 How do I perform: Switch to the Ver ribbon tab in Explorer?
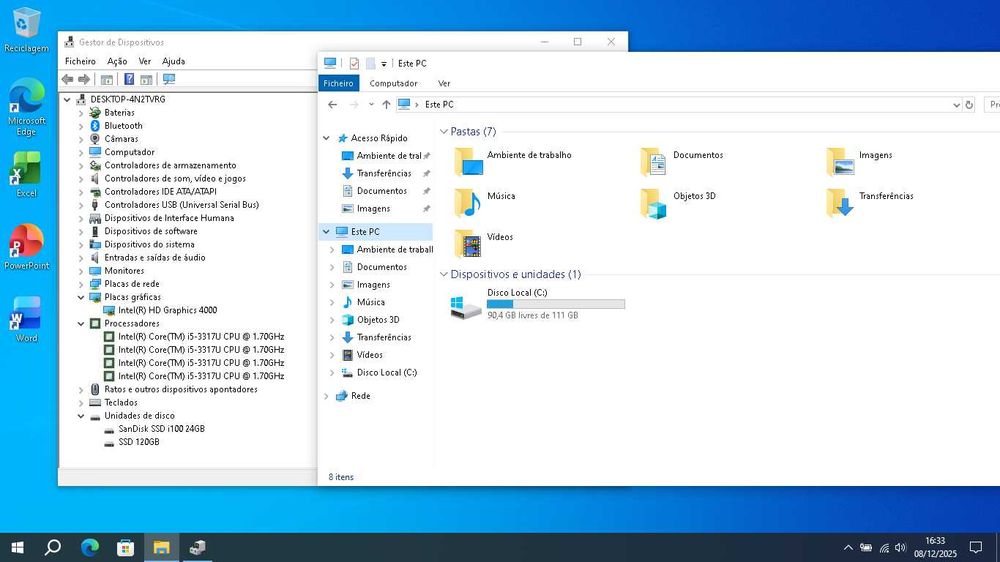pos(444,84)
